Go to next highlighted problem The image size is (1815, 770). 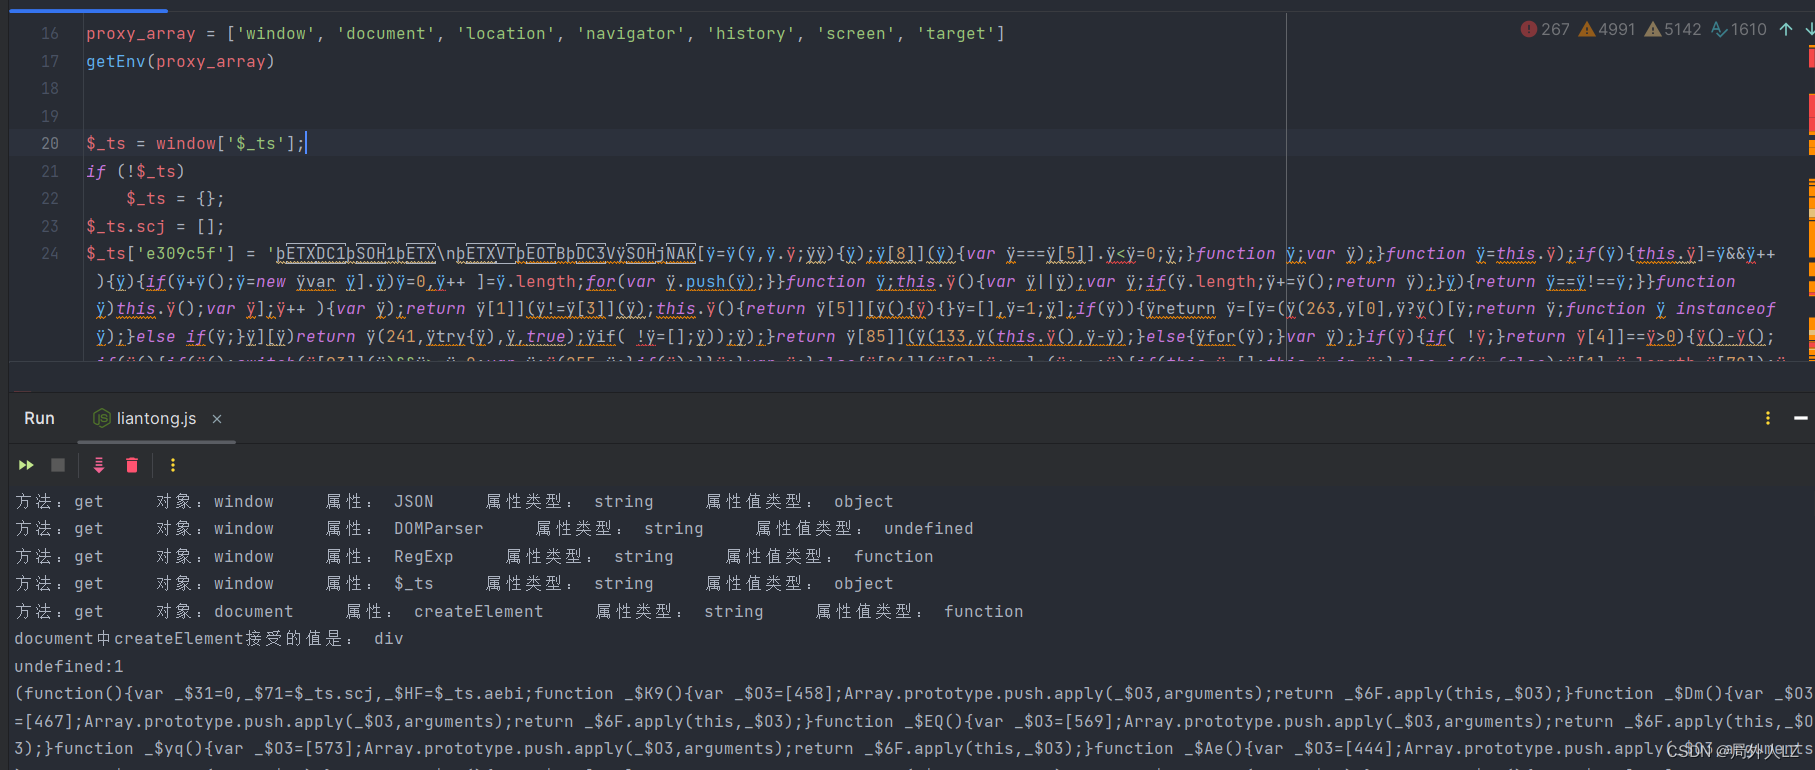tap(1809, 29)
